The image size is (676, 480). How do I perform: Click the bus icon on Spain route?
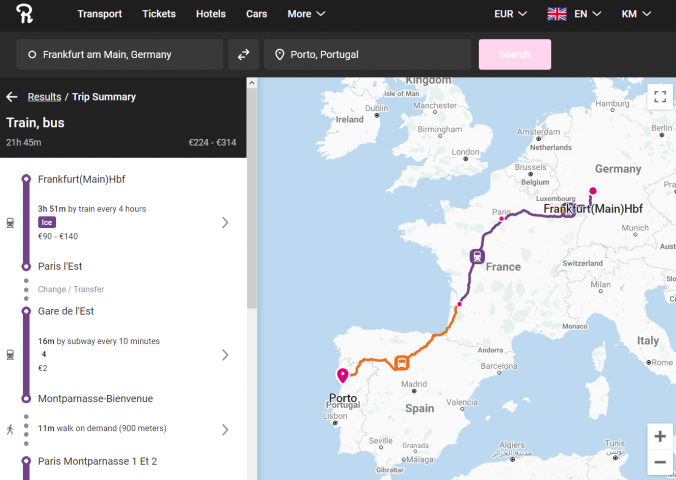pyautogui.click(x=401, y=362)
